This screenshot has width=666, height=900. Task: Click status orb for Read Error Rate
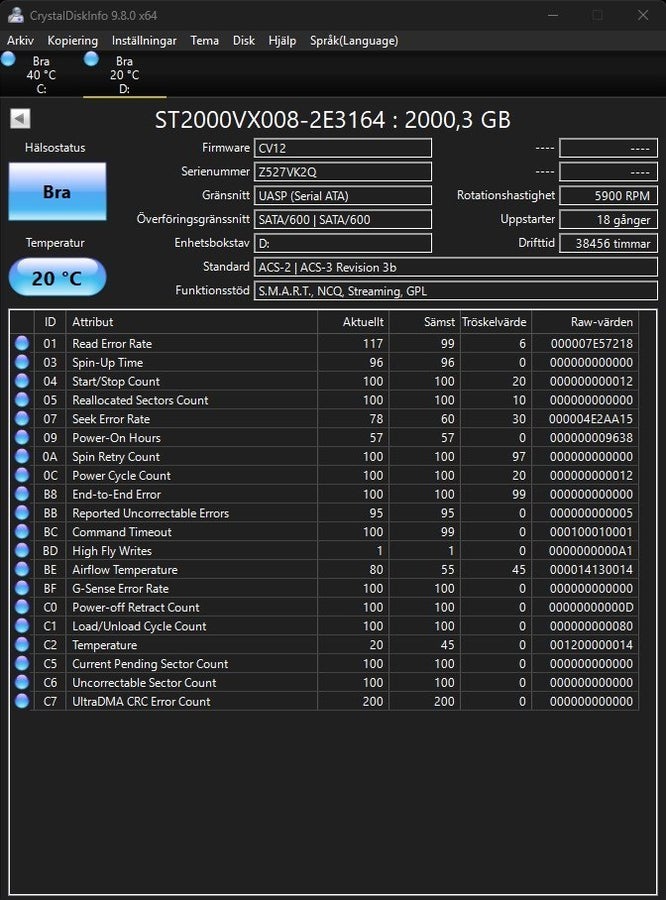coord(22,343)
